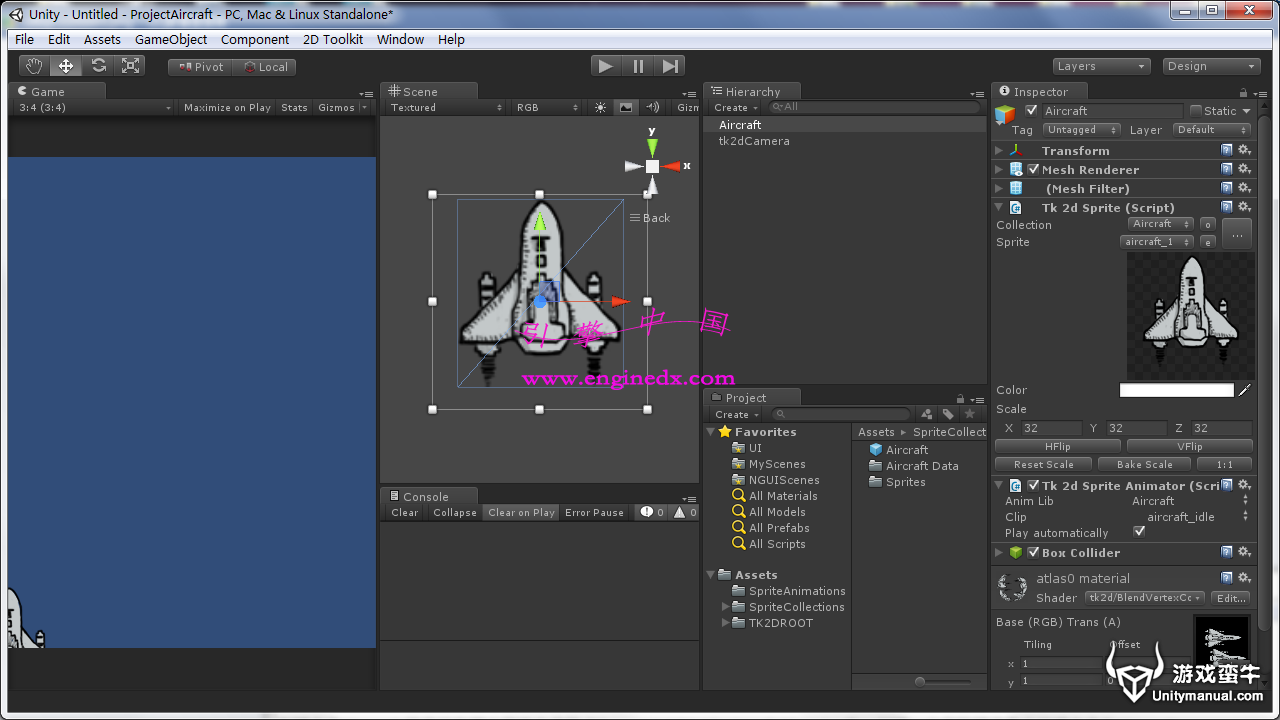The height and width of the screenshot is (720, 1280).
Task: Enable the Static checkbox
Action: [x=1196, y=111]
